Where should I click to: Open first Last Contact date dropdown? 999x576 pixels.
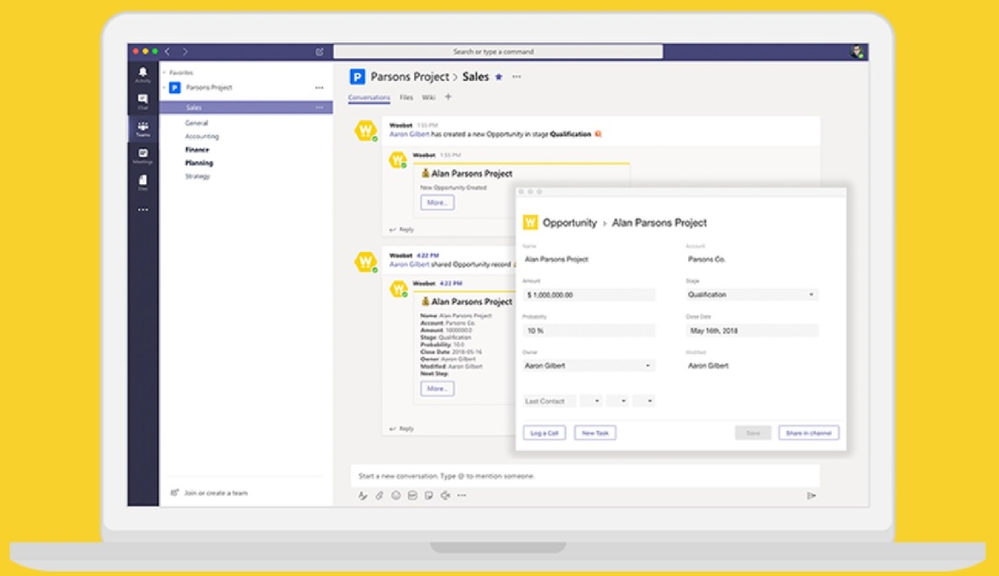(x=591, y=401)
